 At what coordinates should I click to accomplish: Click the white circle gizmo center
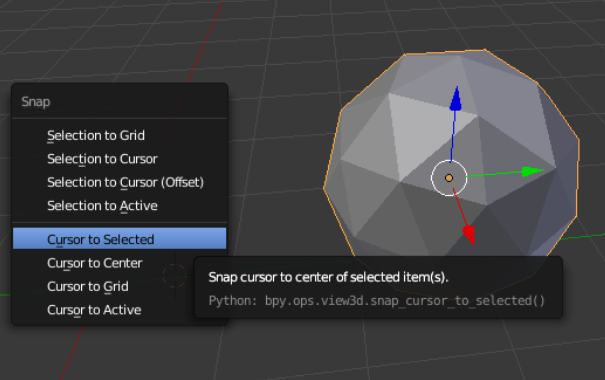point(449,178)
